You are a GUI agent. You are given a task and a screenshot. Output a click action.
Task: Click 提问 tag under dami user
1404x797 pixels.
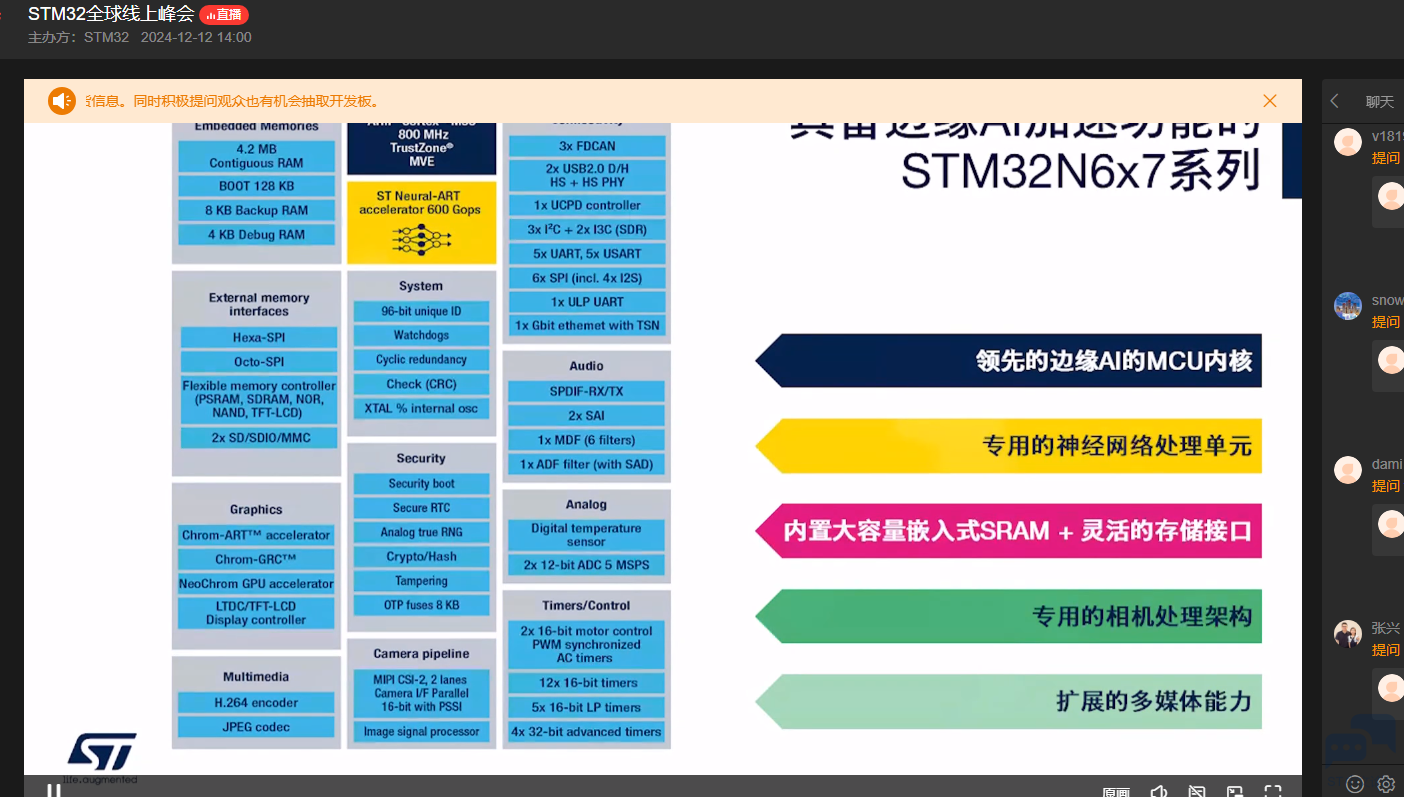coord(1386,486)
